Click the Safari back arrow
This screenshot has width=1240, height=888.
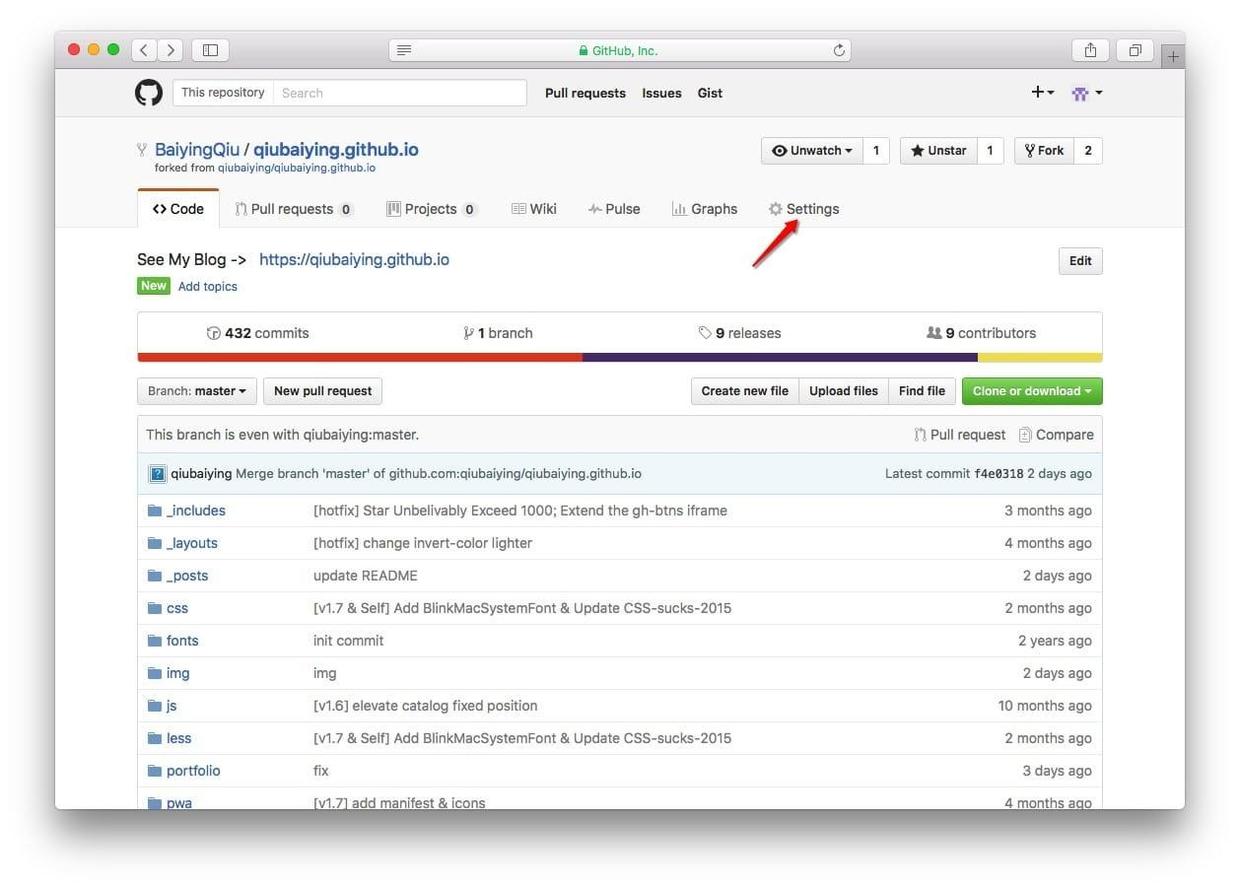click(x=145, y=50)
